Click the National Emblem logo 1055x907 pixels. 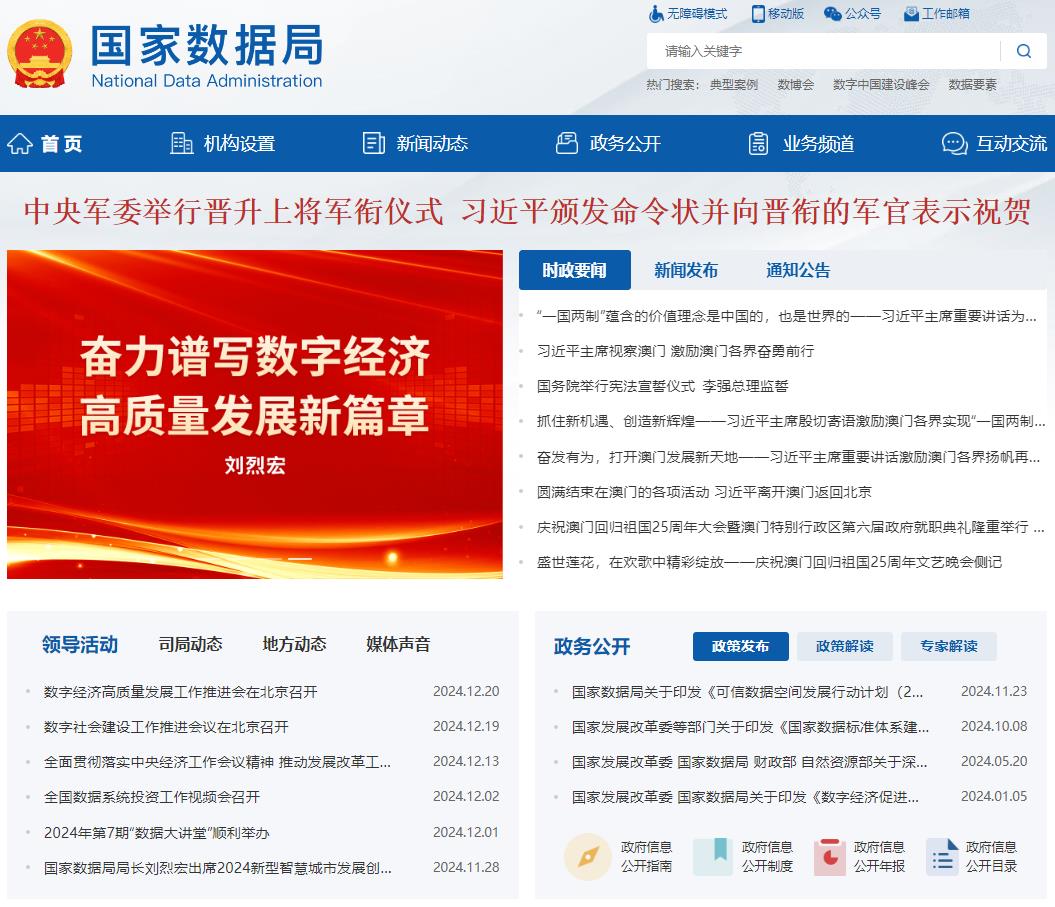[x=40, y=54]
